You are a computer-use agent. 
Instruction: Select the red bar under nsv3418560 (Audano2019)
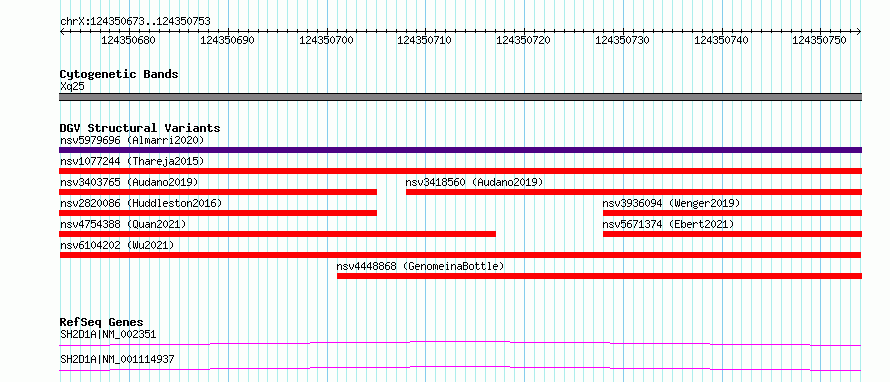634,192
